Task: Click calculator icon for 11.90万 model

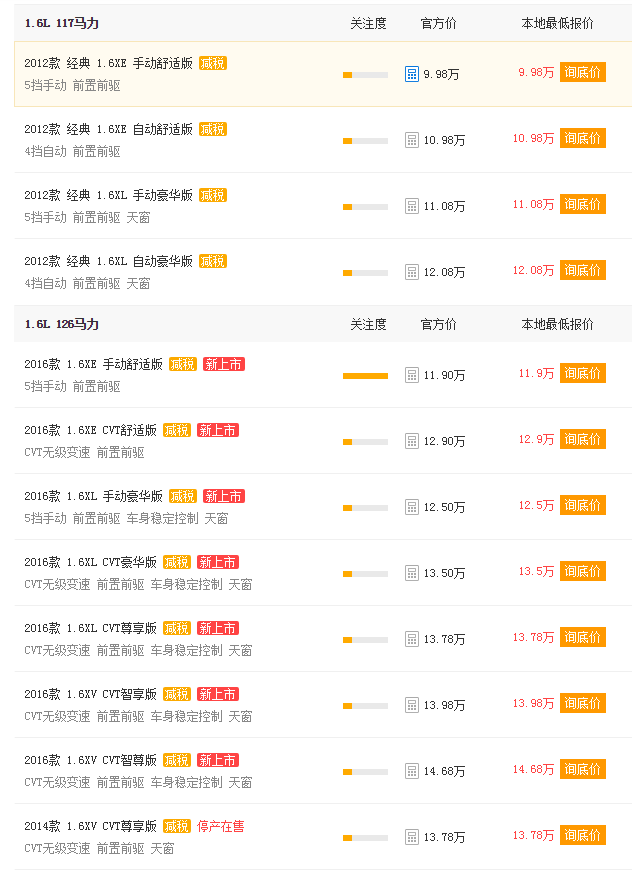Action: click(x=412, y=375)
